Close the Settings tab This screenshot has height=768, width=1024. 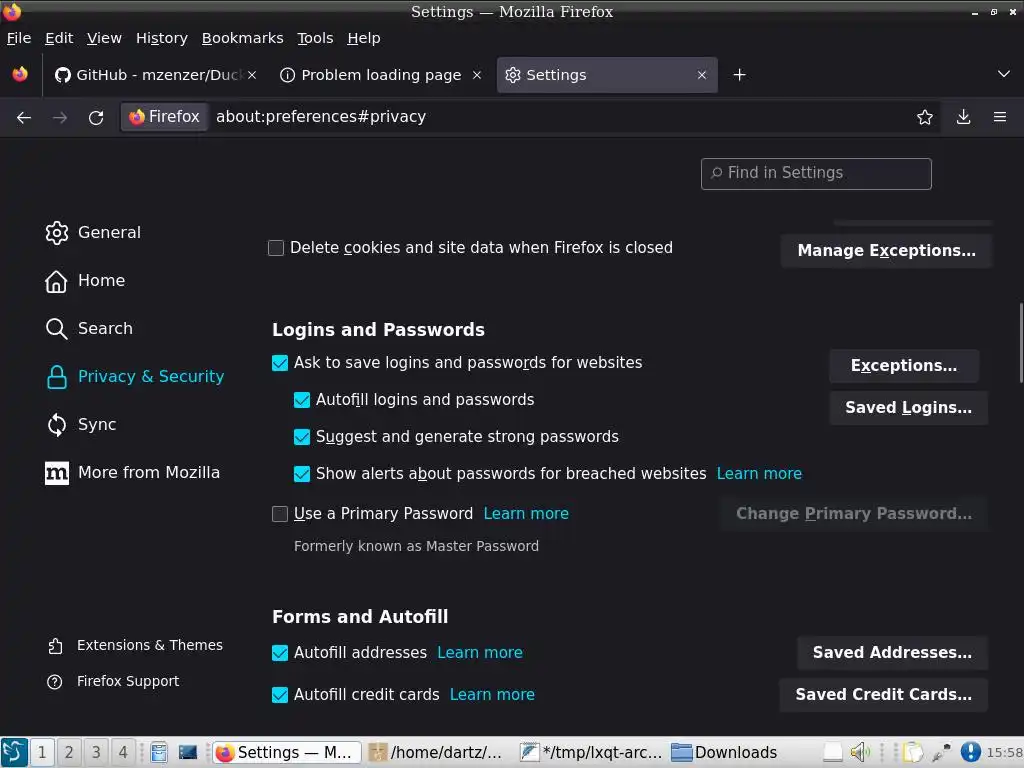click(702, 75)
